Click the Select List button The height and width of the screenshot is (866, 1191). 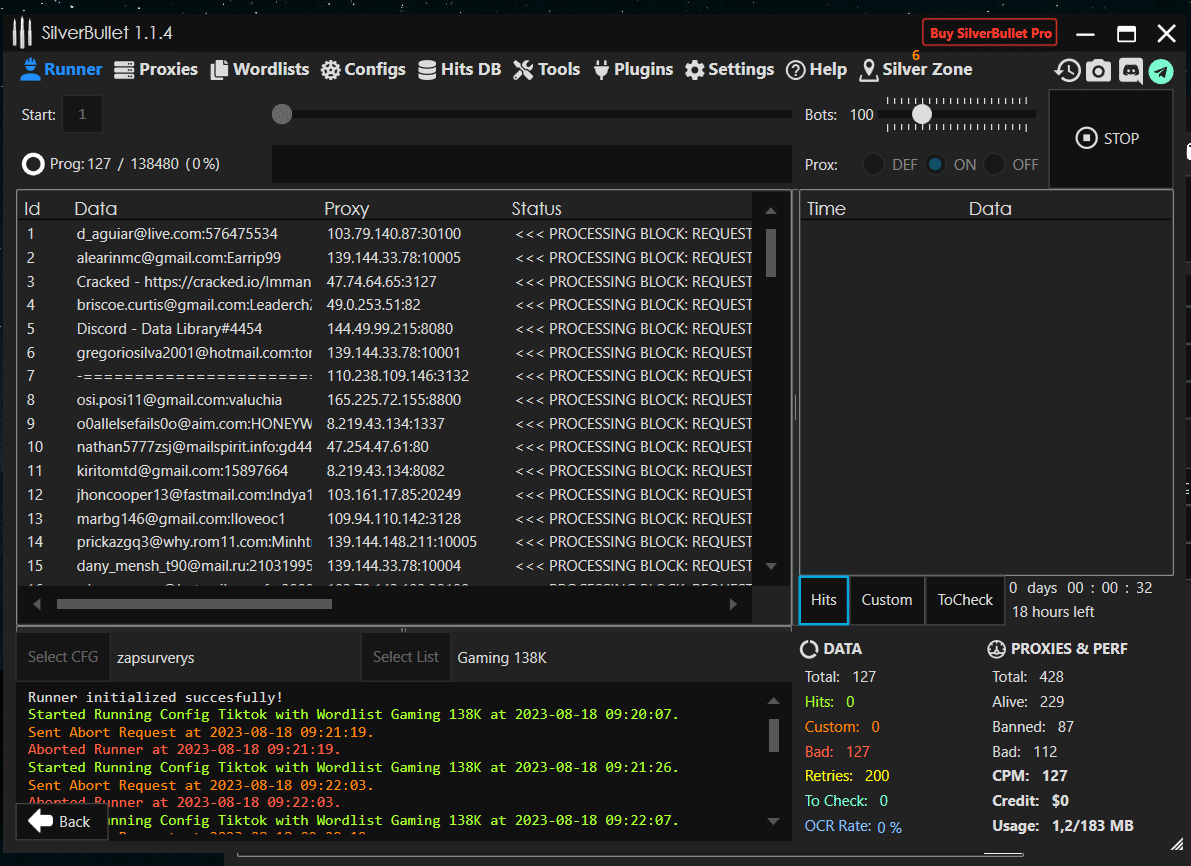coord(406,657)
